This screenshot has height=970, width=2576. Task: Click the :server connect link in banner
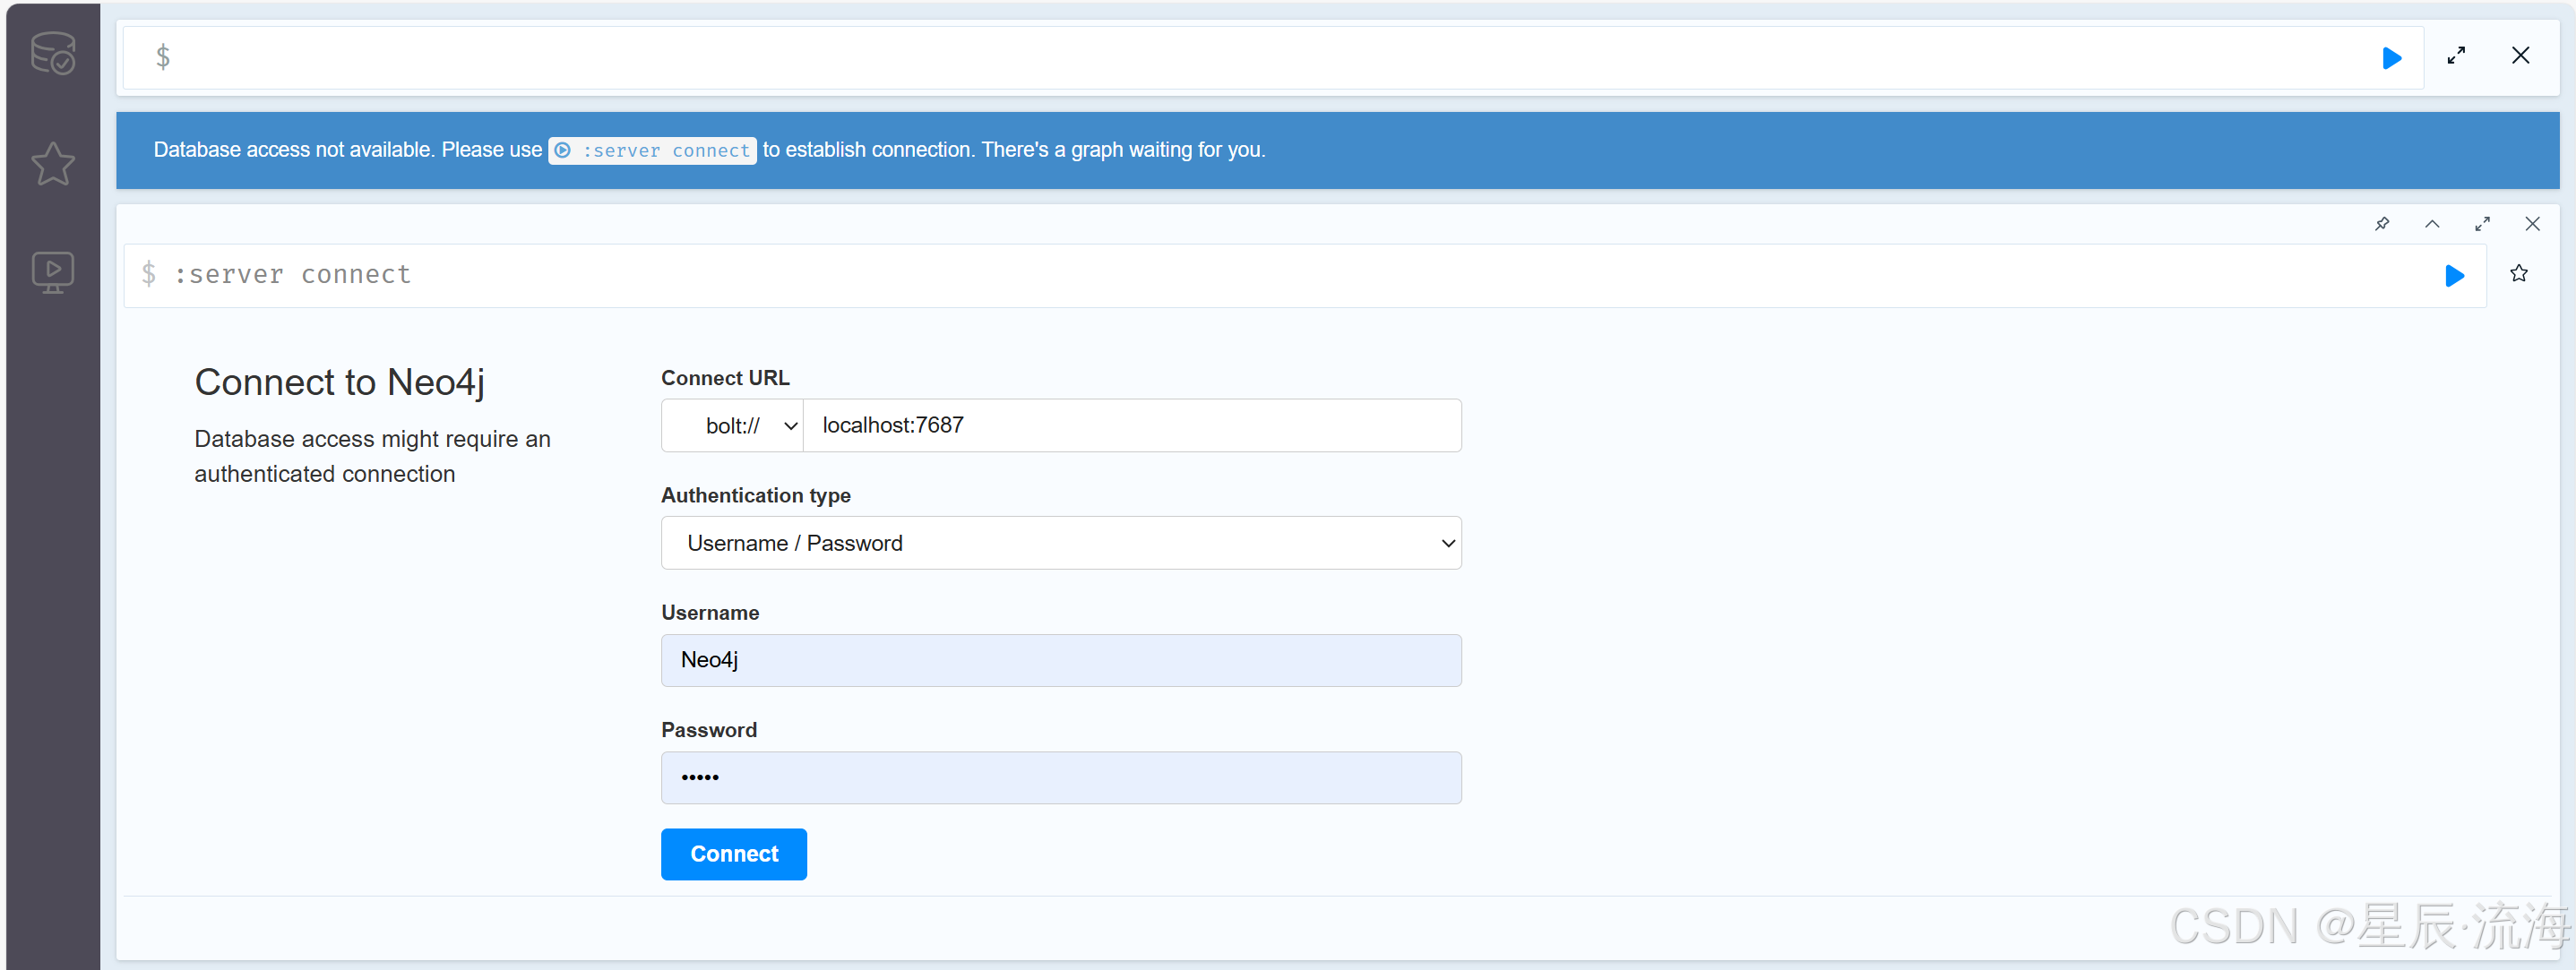[652, 150]
